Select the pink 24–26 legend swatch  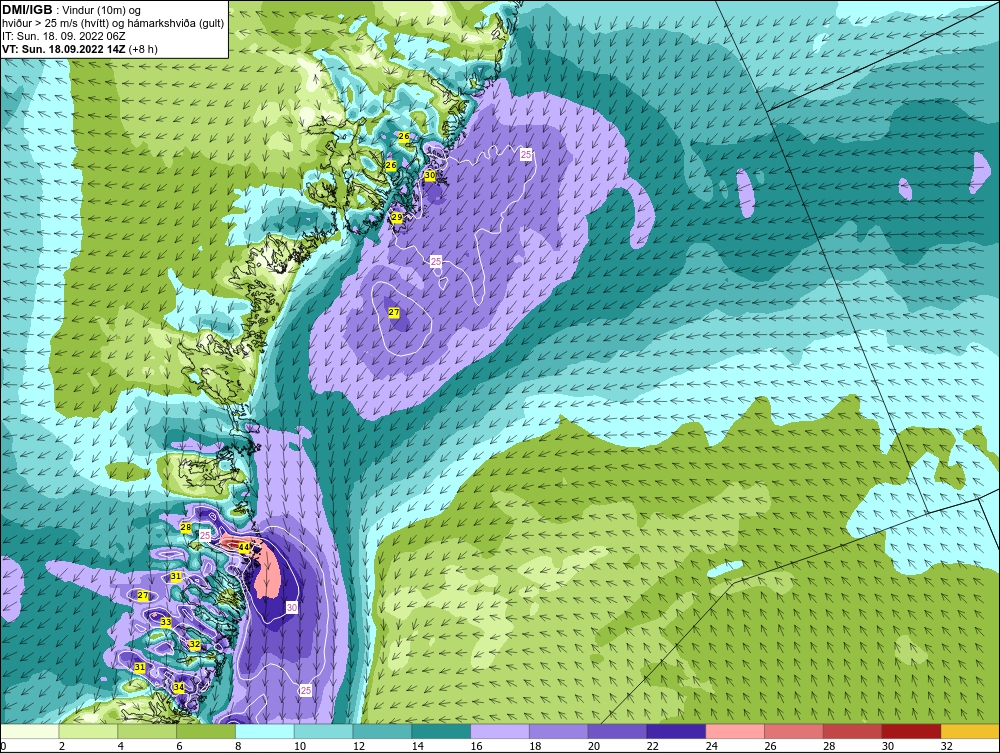coord(735,731)
